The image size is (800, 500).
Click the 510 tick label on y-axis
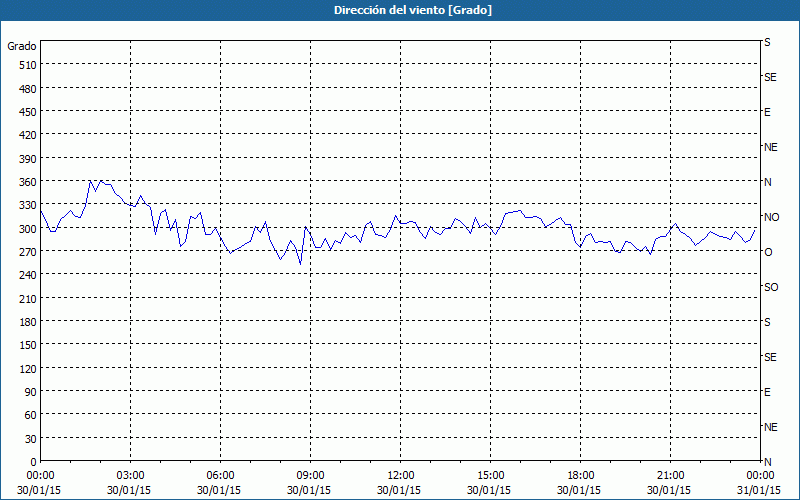(25, 65)
